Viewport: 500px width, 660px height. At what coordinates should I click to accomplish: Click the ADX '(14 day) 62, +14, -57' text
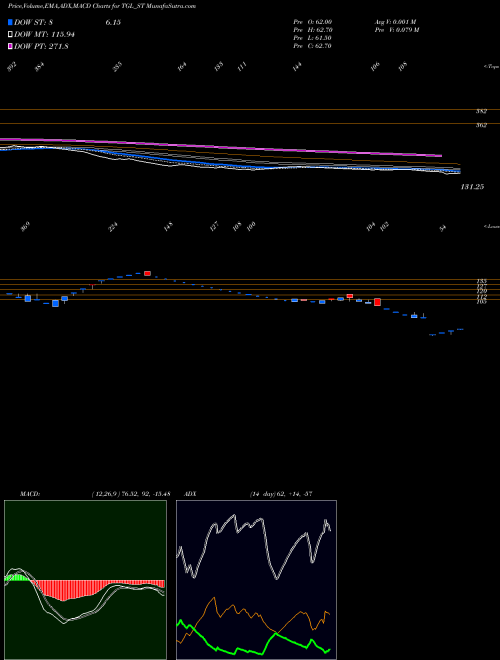(x=281, y=494)
